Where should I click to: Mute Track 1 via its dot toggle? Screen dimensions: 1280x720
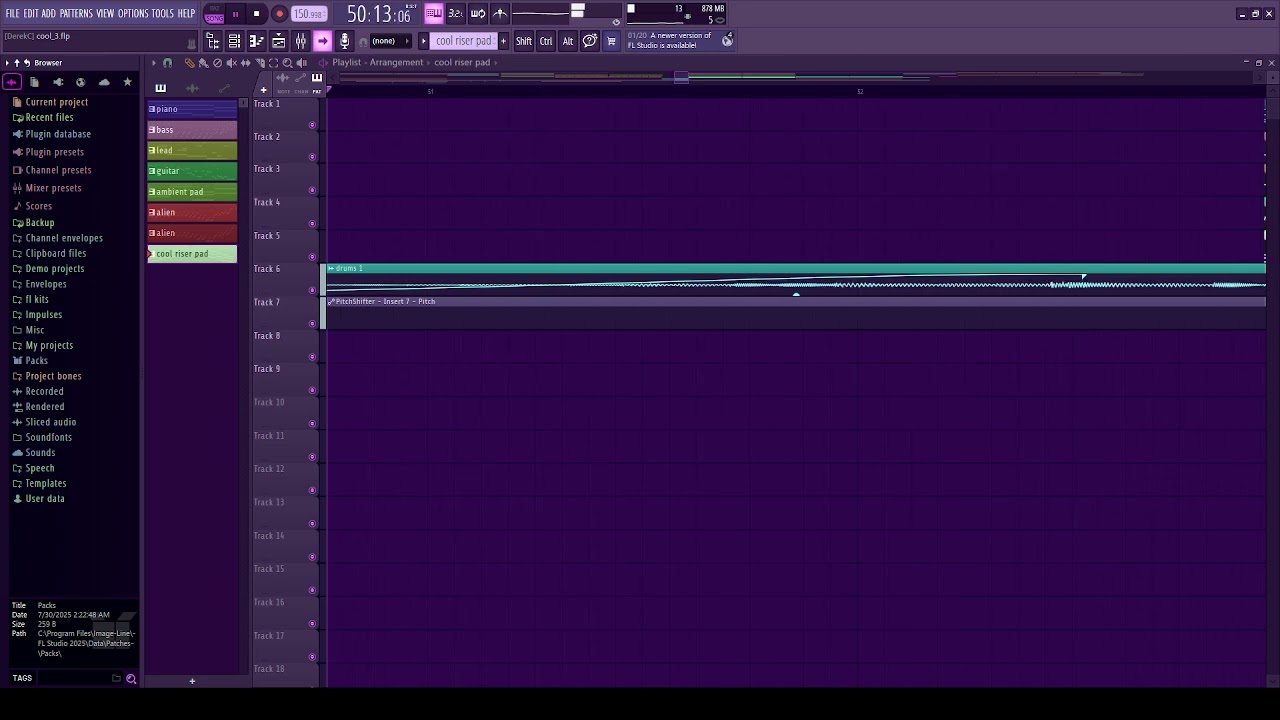pyautogui.click(x=312, y=125)
